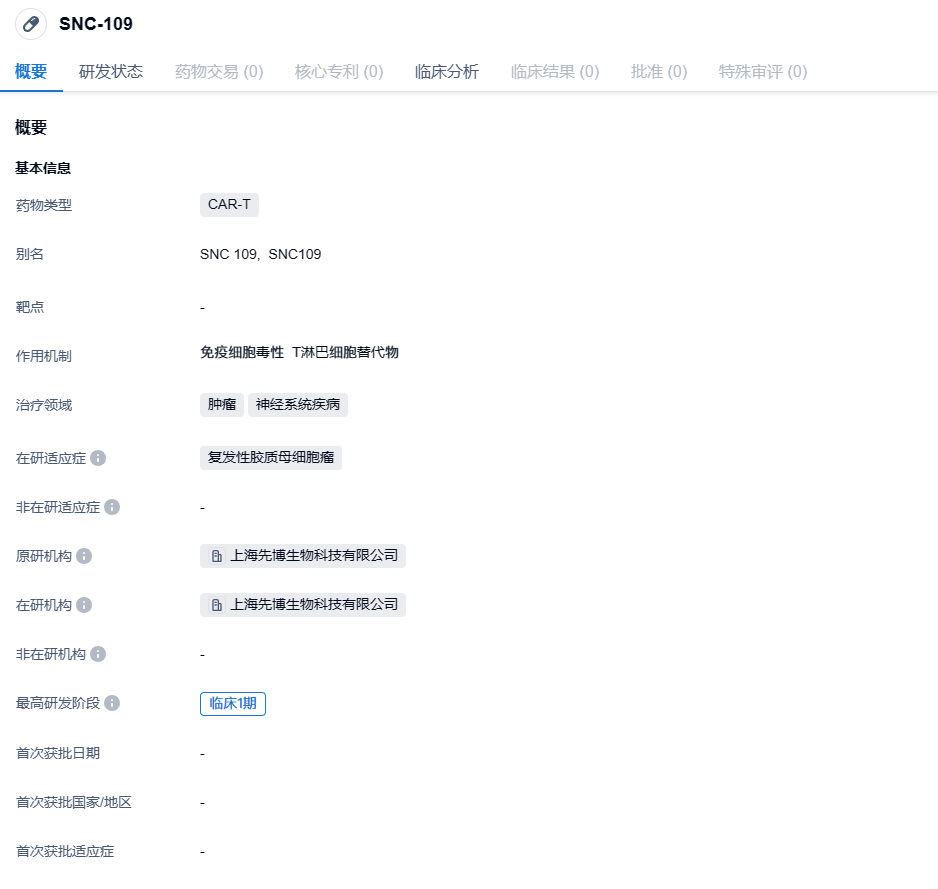Click info icon next to 非在研适应症
938x889 pixels.
tap(112, 507)
